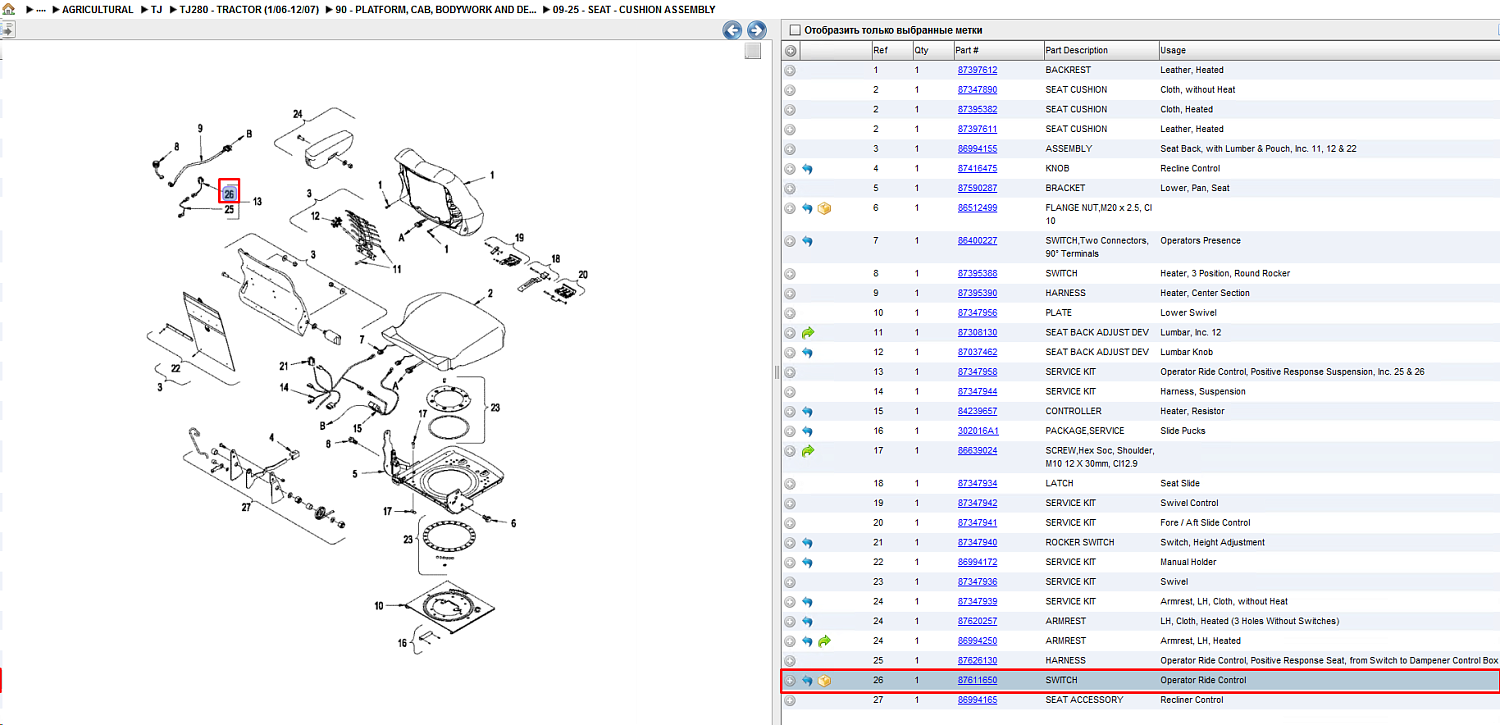Toggle the small square box above the diagram

click(752, 52)
